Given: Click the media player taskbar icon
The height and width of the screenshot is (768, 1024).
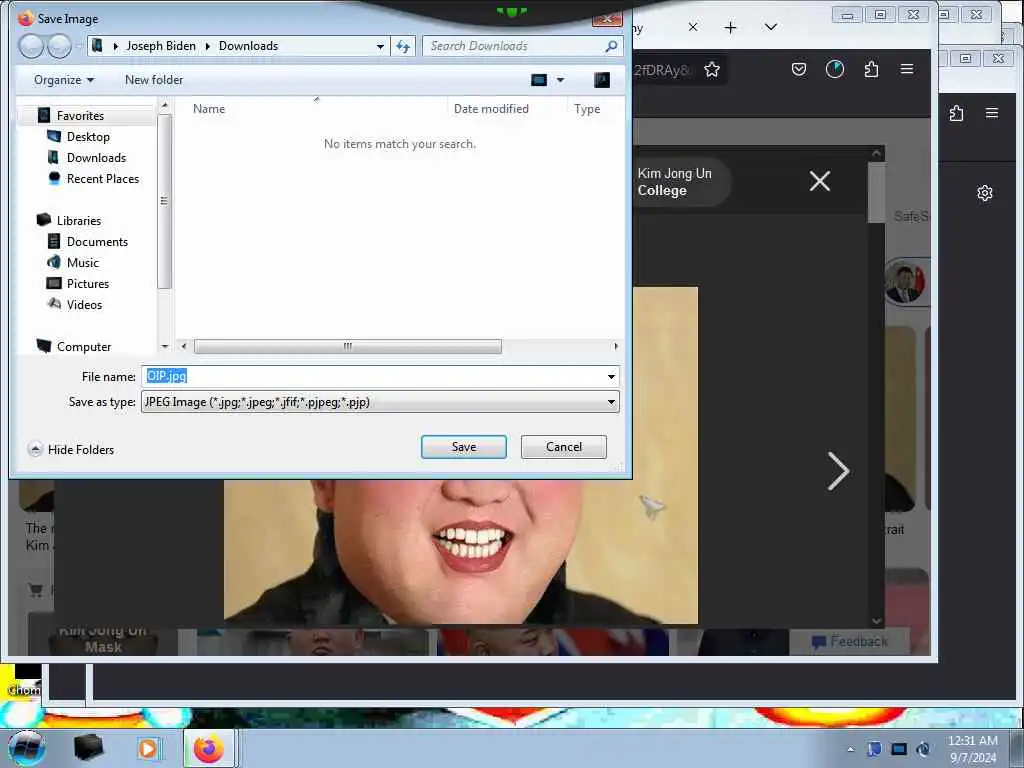Looking at the screenshot, I should [x=148, y=748].
